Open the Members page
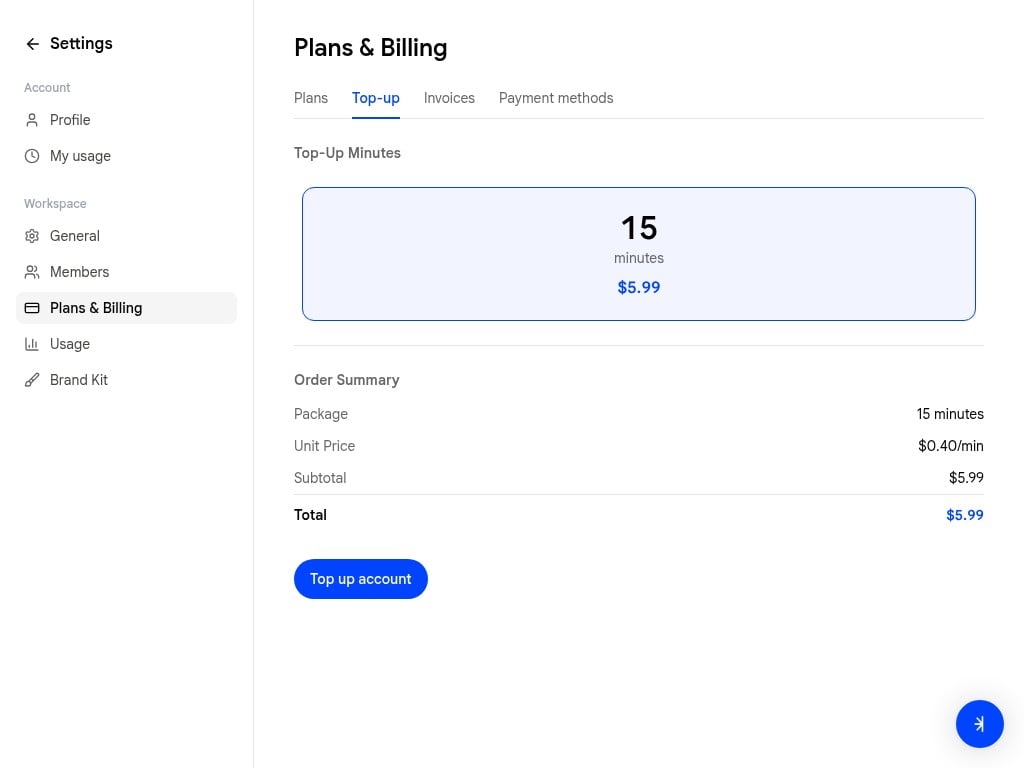1024x768 pixels. 126,272
